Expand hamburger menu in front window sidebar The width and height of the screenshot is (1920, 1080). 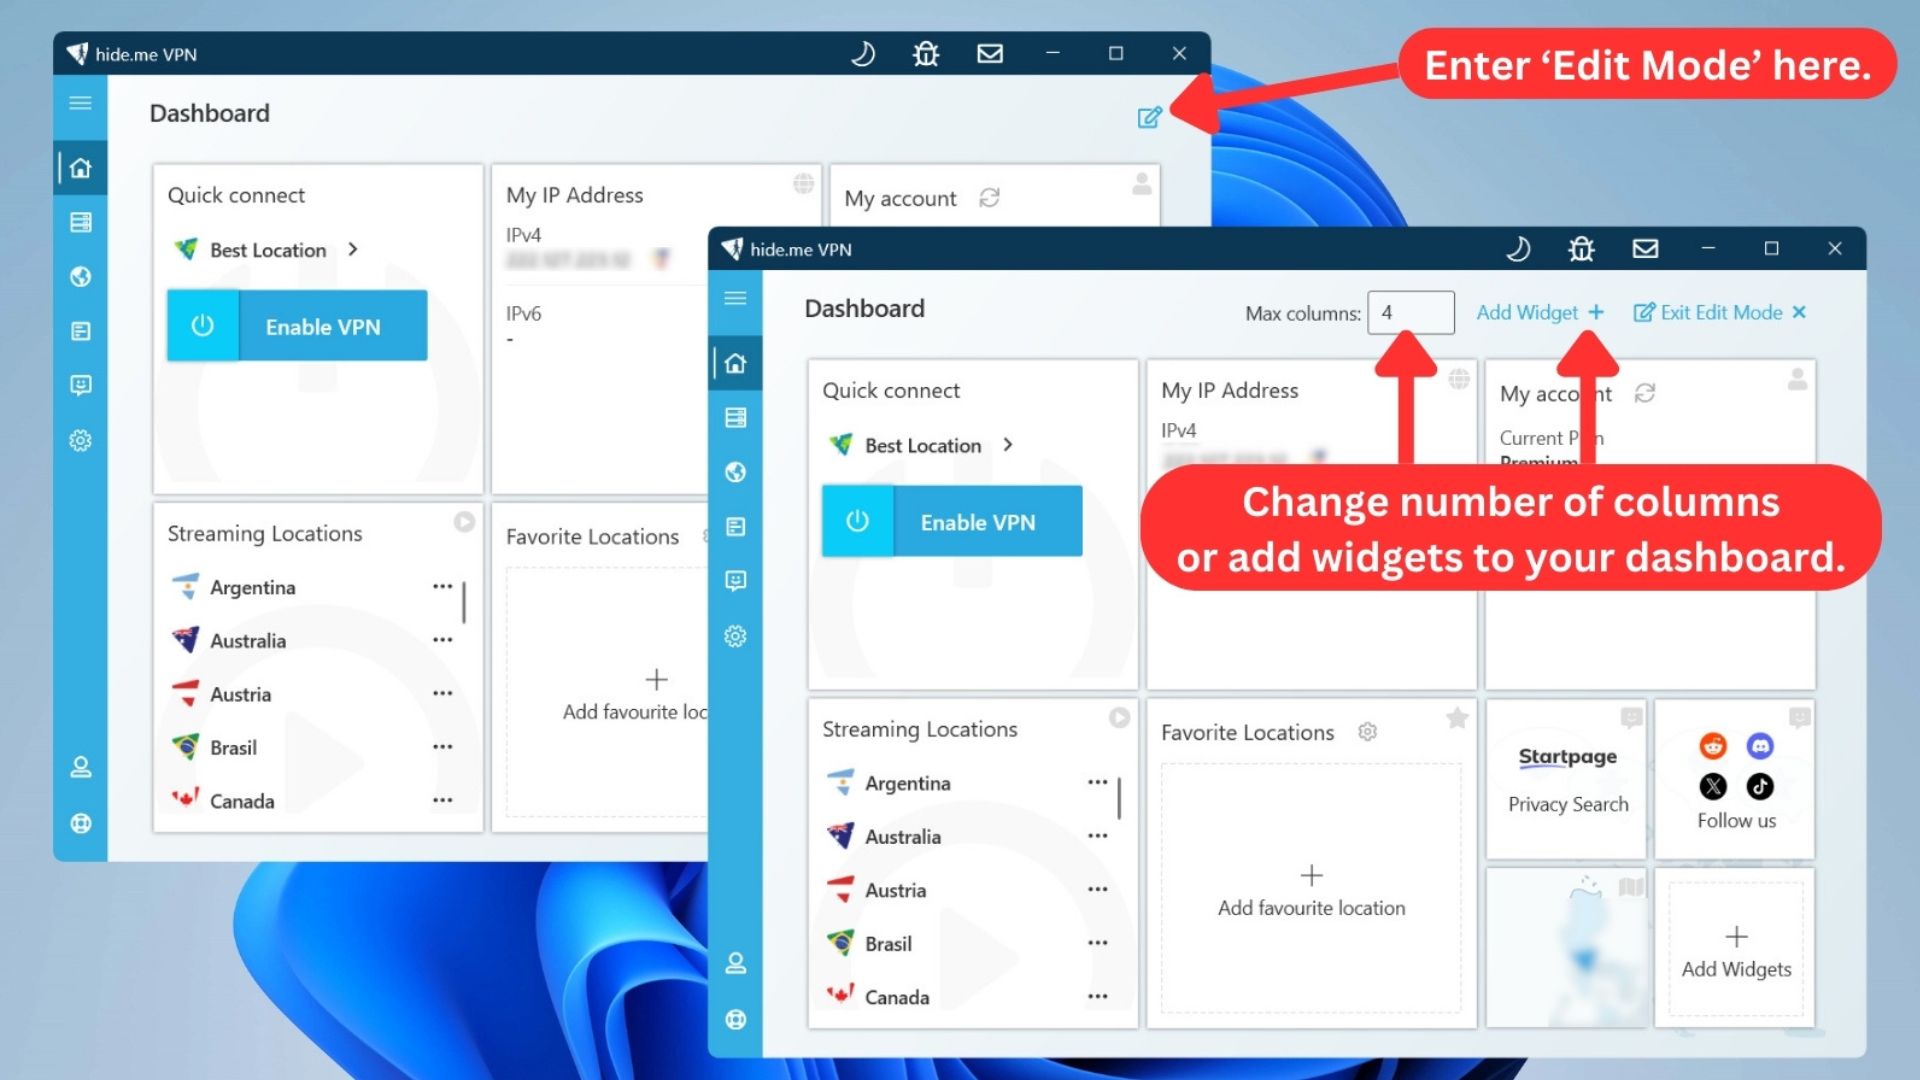tap(735, 298)
